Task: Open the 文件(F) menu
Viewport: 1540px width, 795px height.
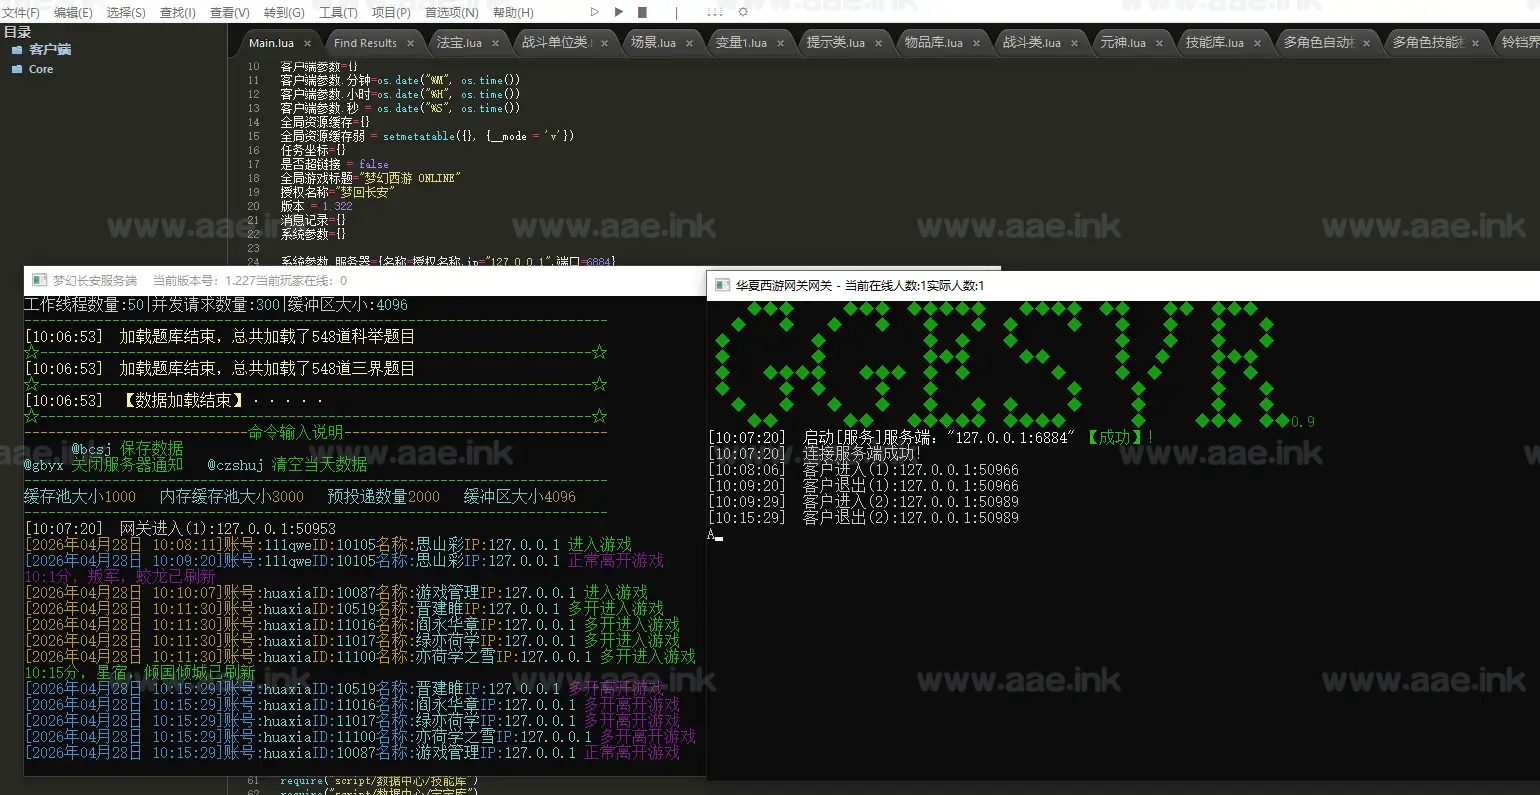Action: click(x=20, y=12)
